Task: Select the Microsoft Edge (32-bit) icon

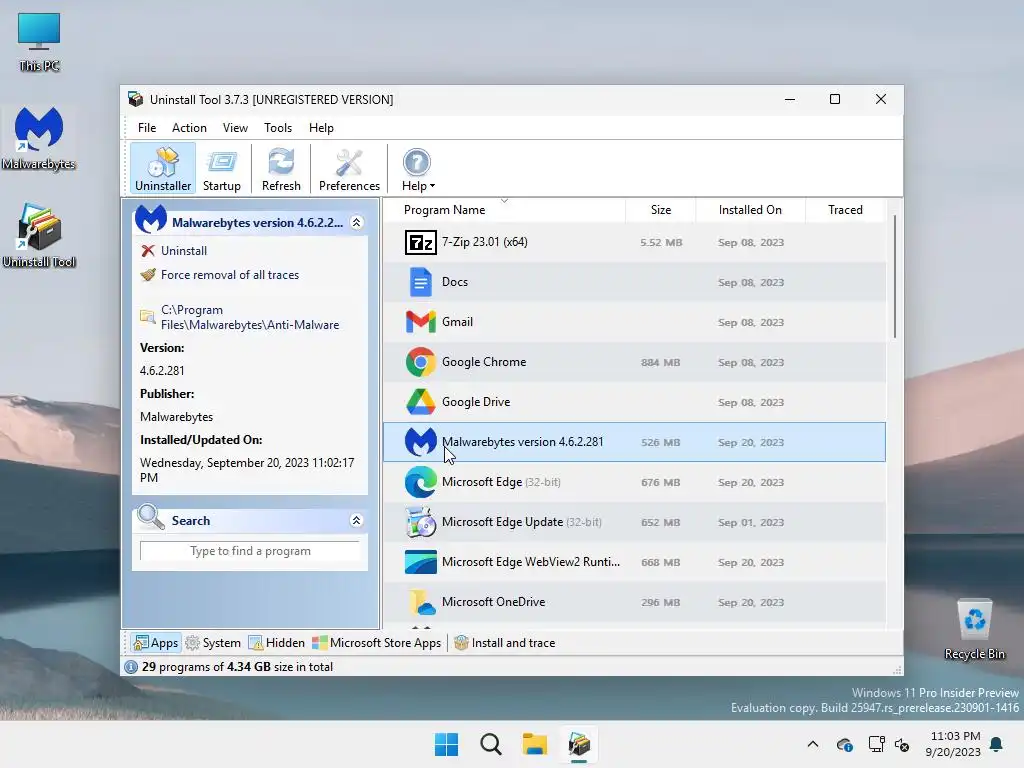Action: 421,482
